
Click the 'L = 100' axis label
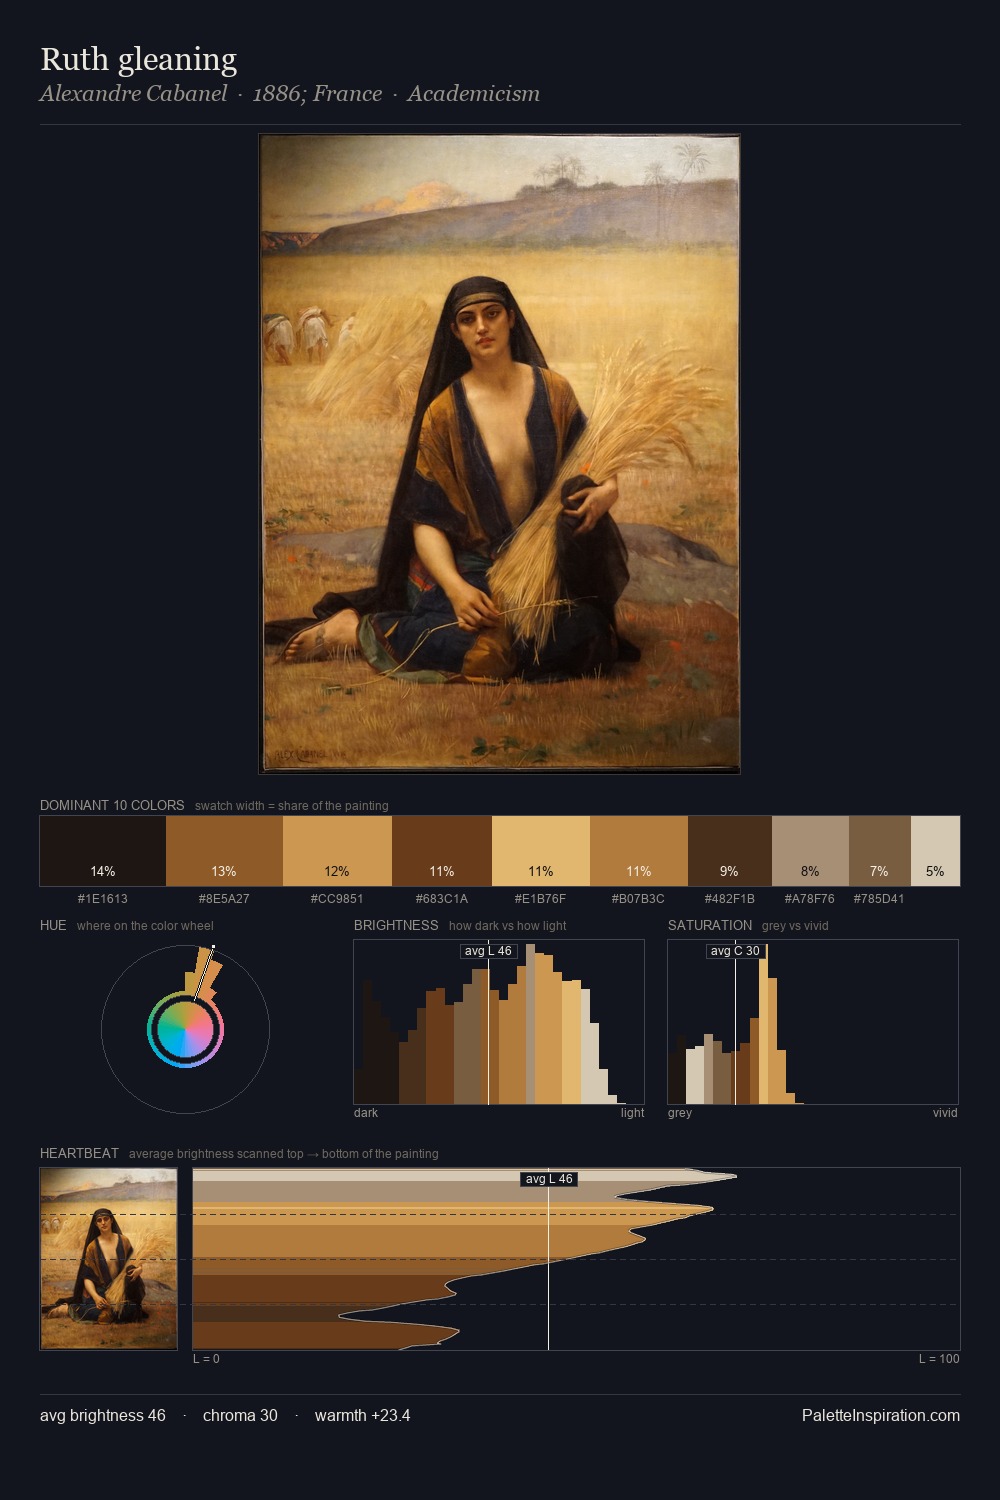939,1359
